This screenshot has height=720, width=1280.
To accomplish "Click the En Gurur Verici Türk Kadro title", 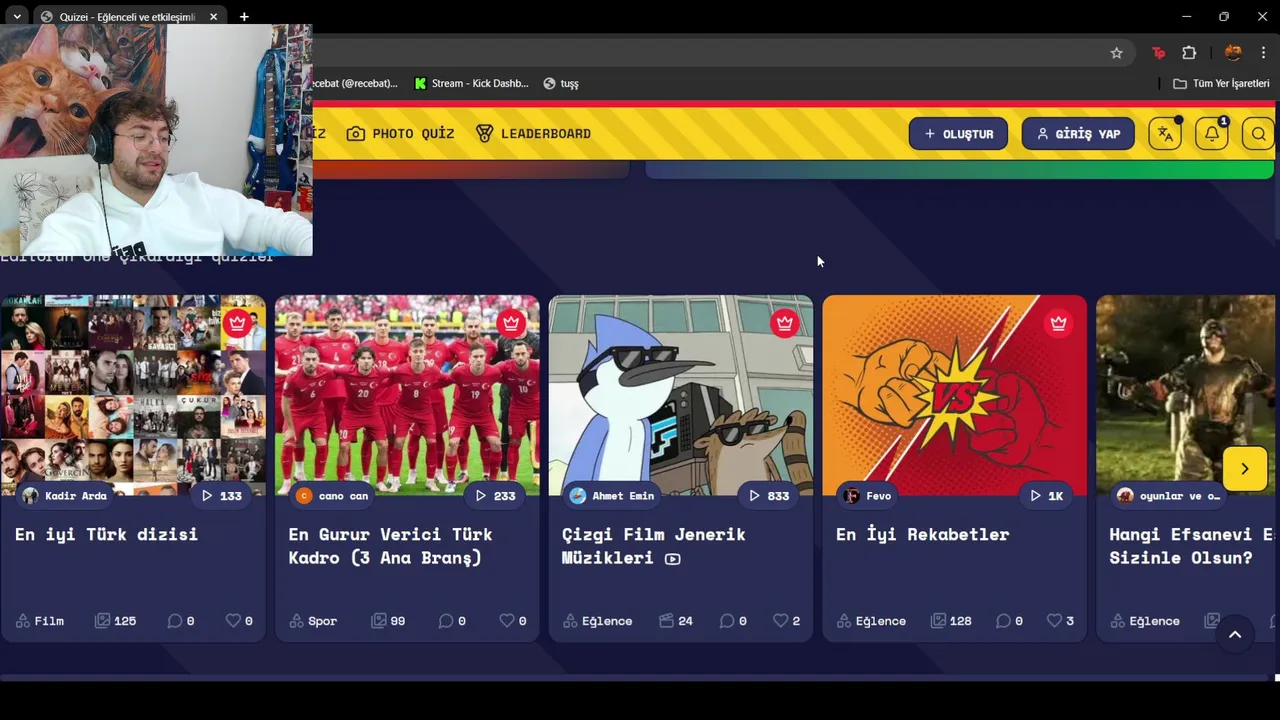I will click(390, 546).
